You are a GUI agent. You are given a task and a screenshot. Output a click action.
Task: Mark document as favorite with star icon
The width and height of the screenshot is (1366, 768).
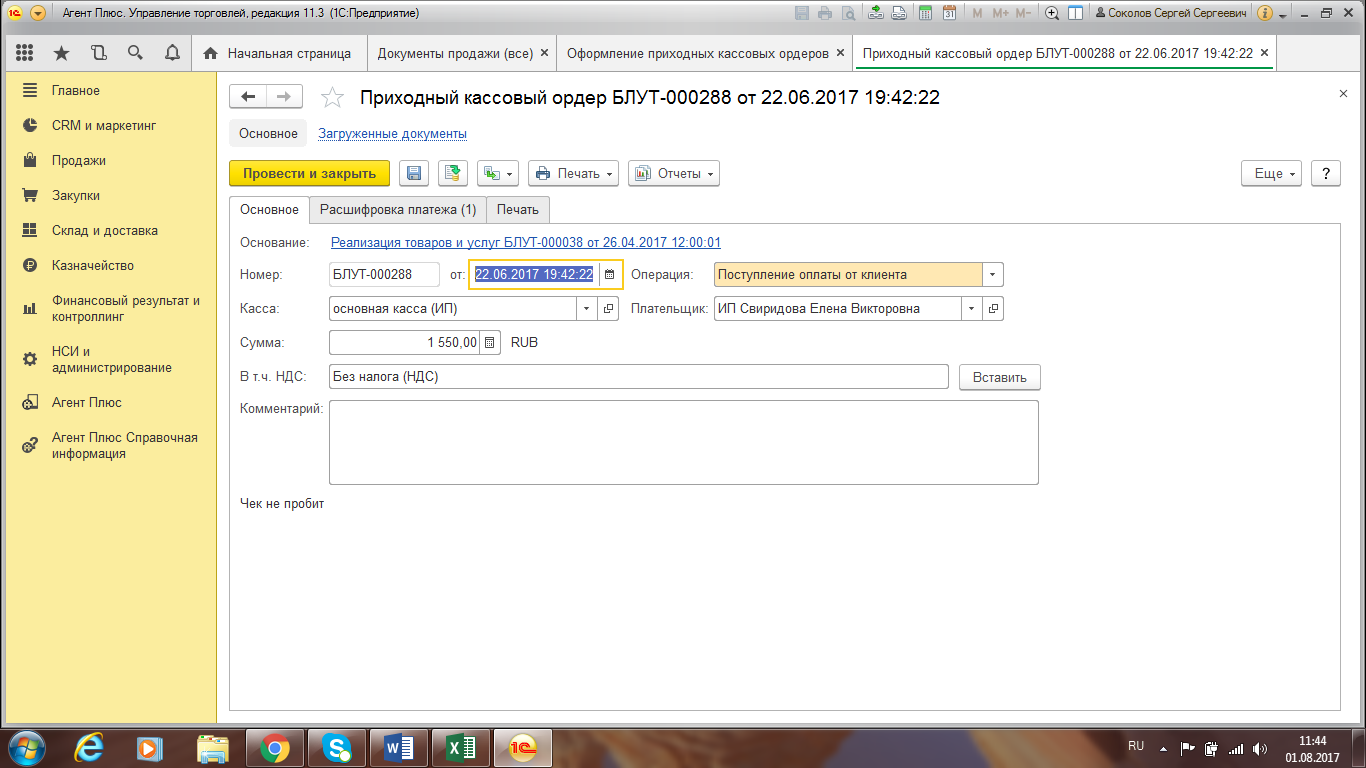pos(331,97)
